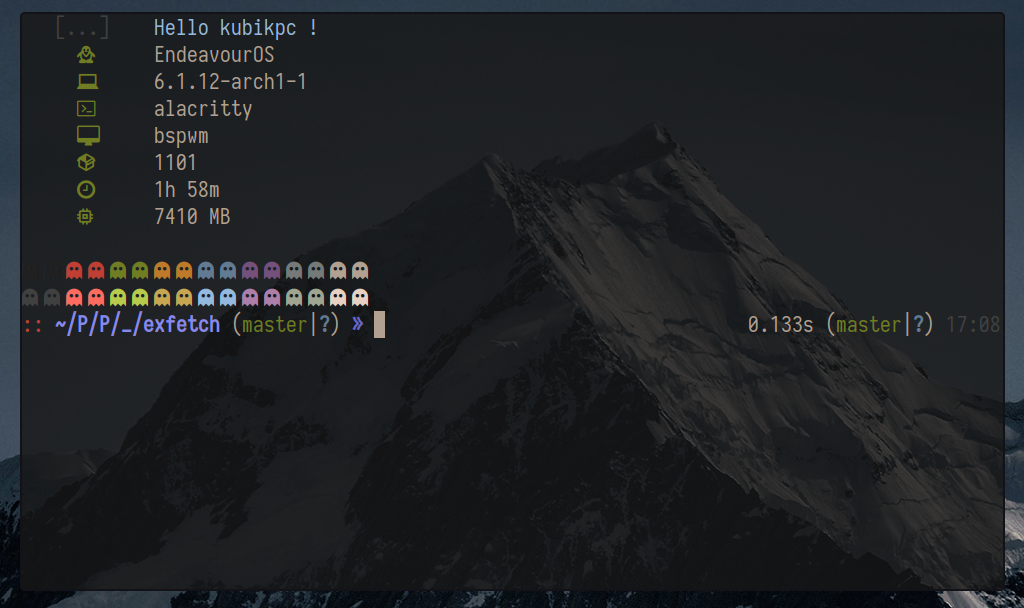This screenshot has height=608, width=1024.
Task: Click the » prompt arrow symbol
Action: coord(360,324)
